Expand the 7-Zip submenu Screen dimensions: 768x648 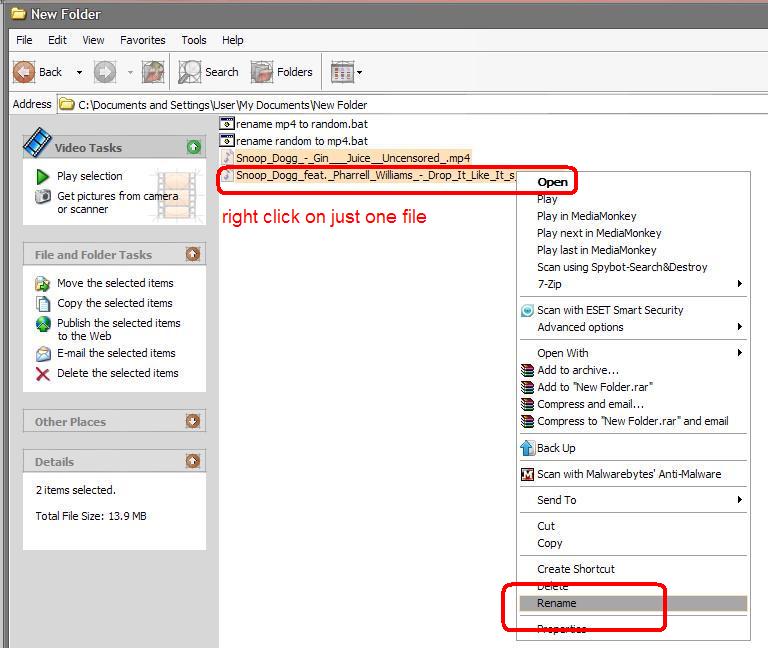tap(633, 284)
